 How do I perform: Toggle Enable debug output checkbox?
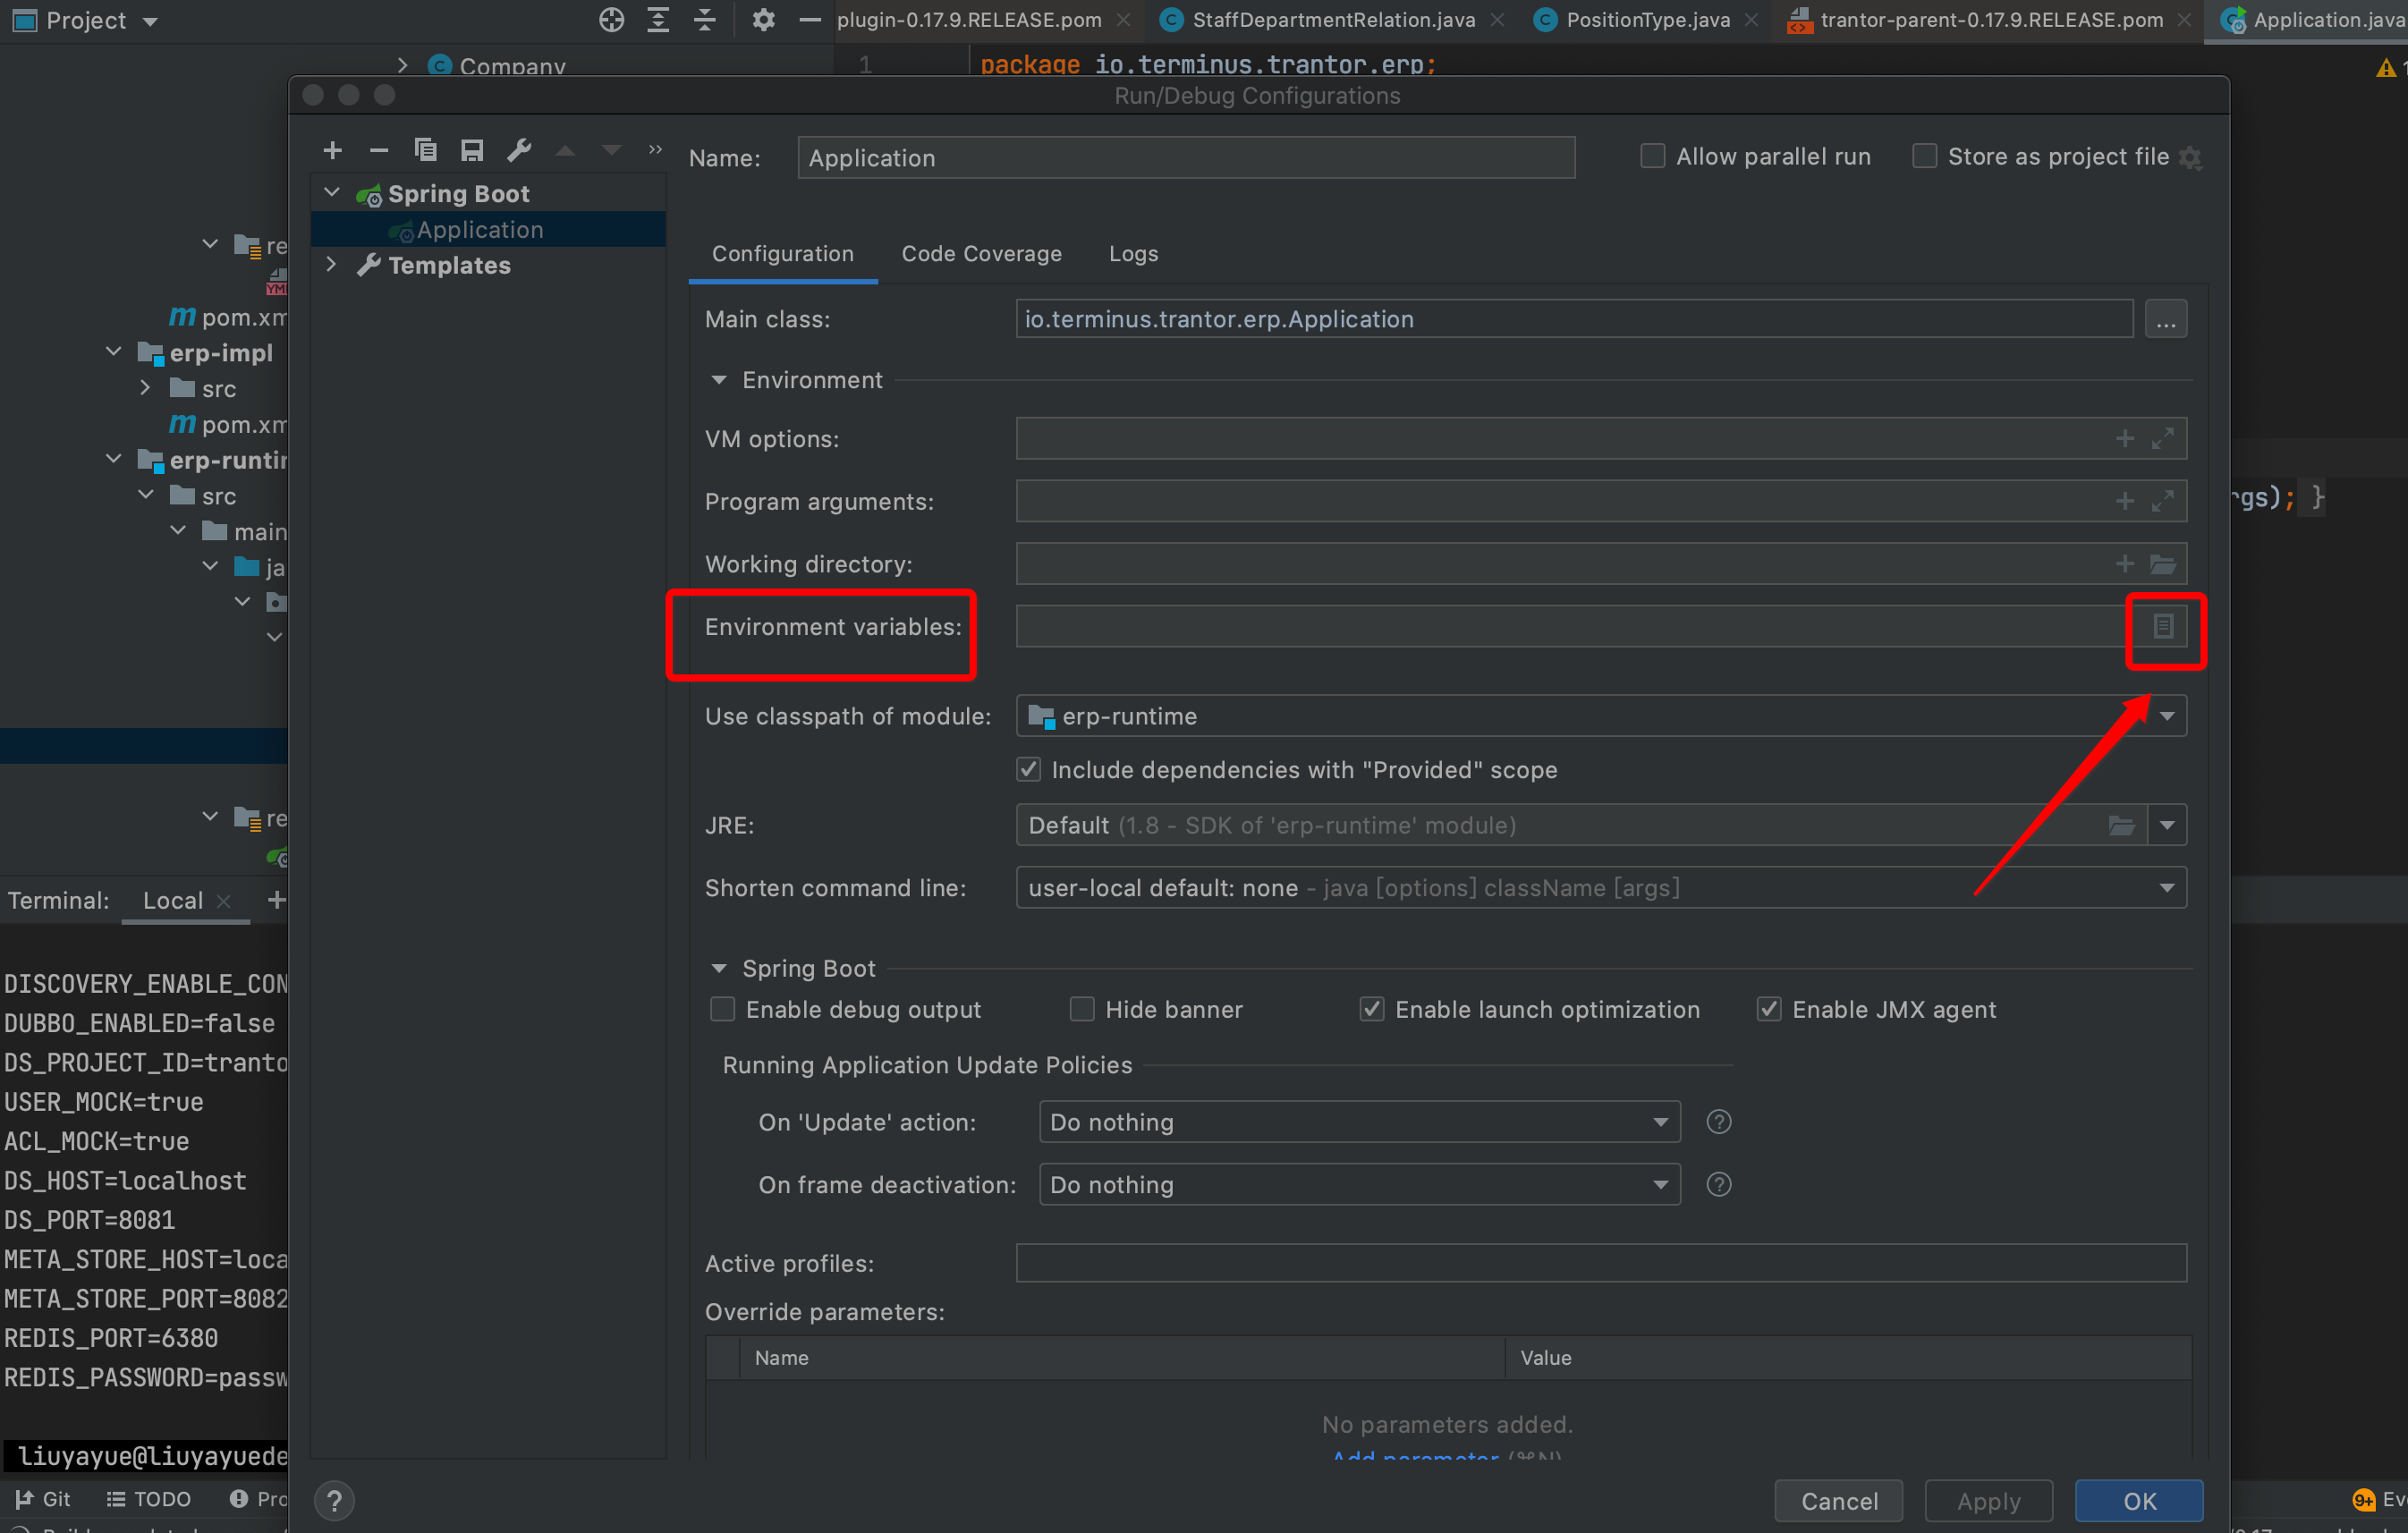coord(722,1010)
